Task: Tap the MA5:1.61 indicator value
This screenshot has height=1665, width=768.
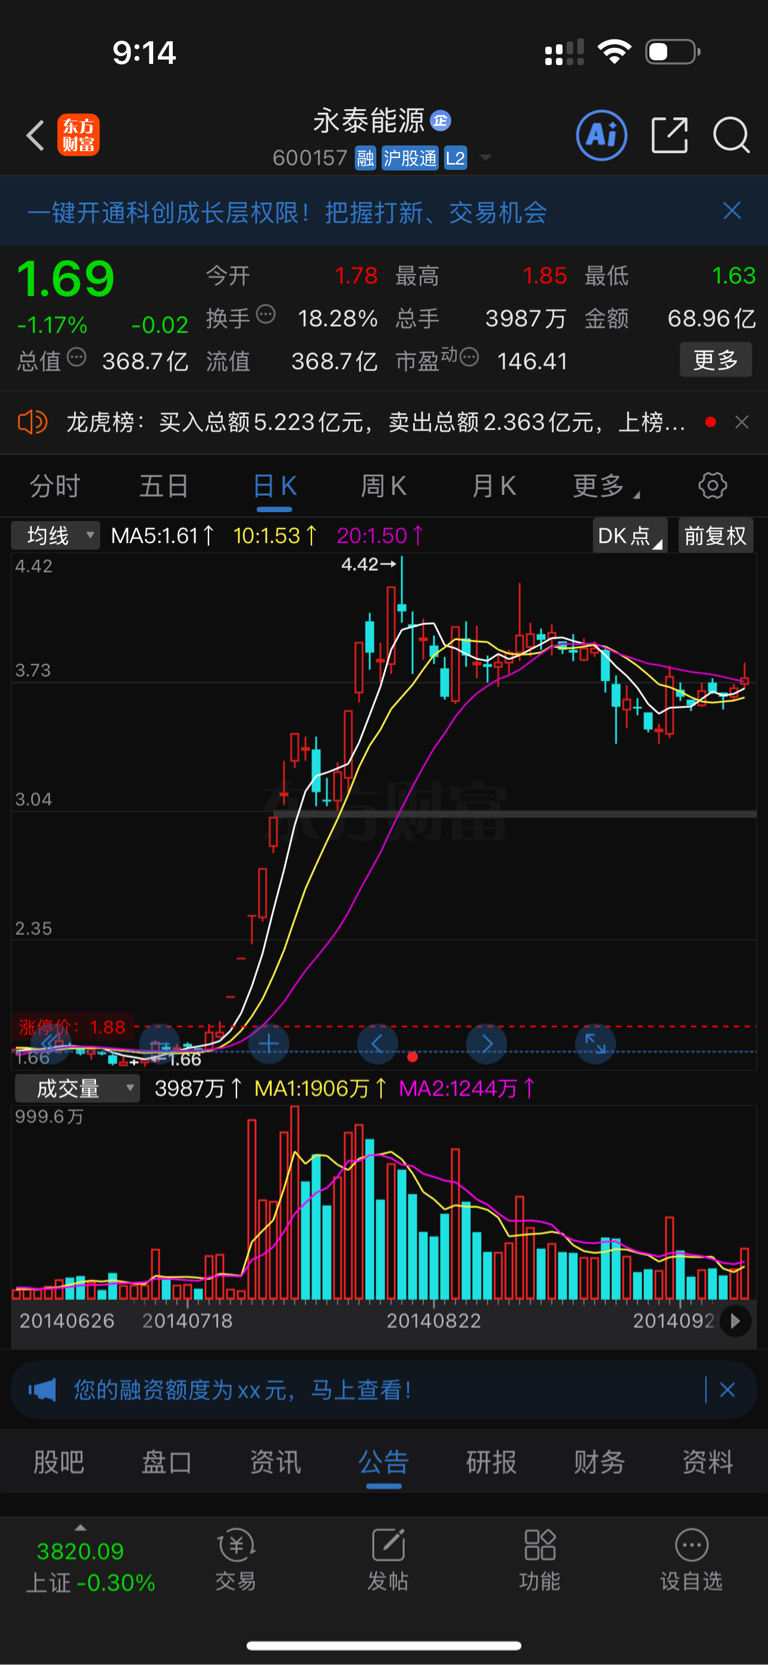Action: 162,536
